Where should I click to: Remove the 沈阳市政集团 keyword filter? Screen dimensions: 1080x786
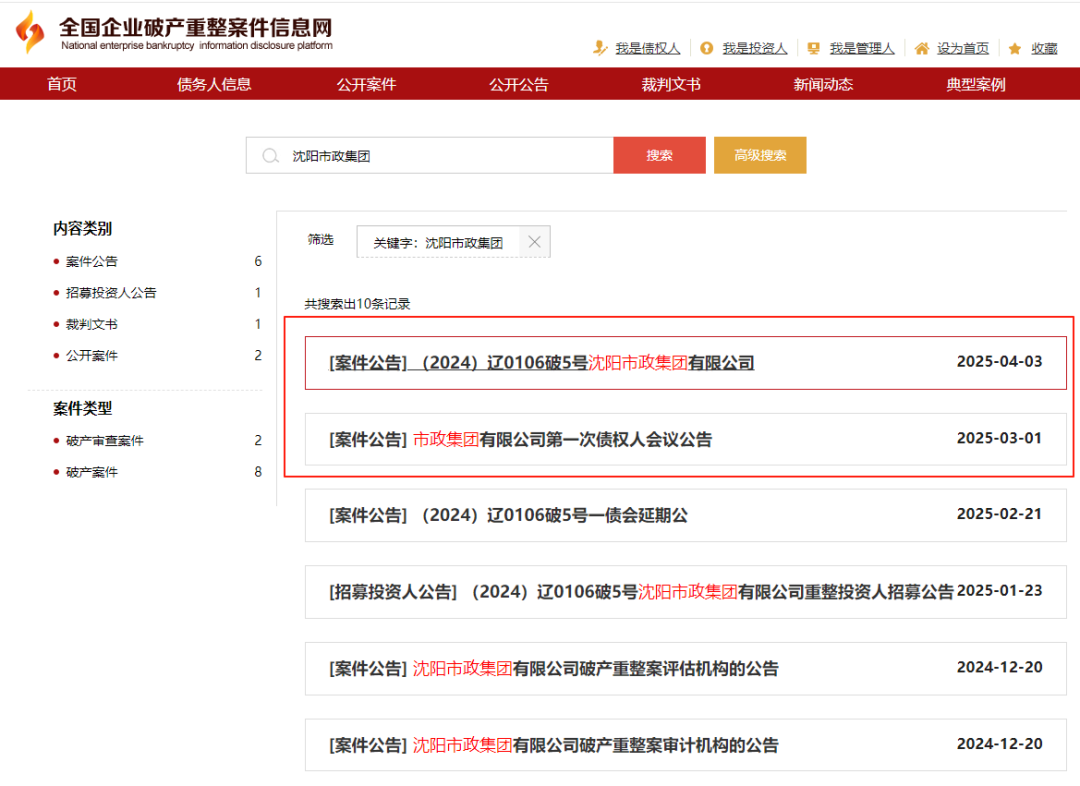click(x=534, y=242)
